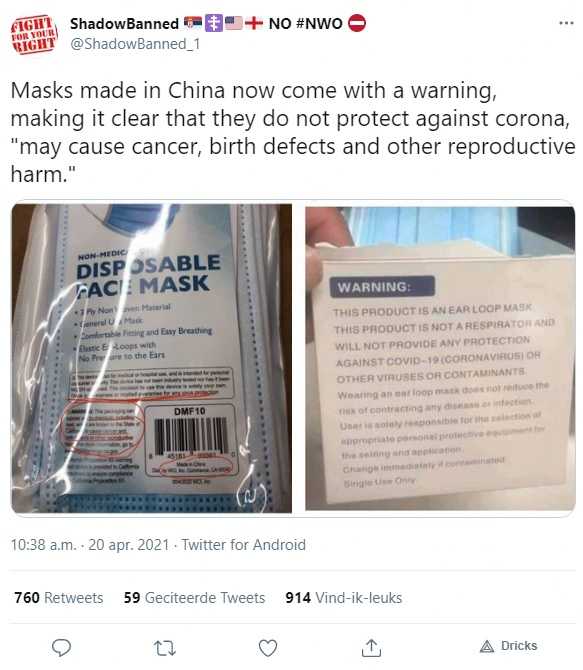Open the reply speech bubble icon
The height and width of the screenshot is (670, 583).
click(x=61, y=648)
